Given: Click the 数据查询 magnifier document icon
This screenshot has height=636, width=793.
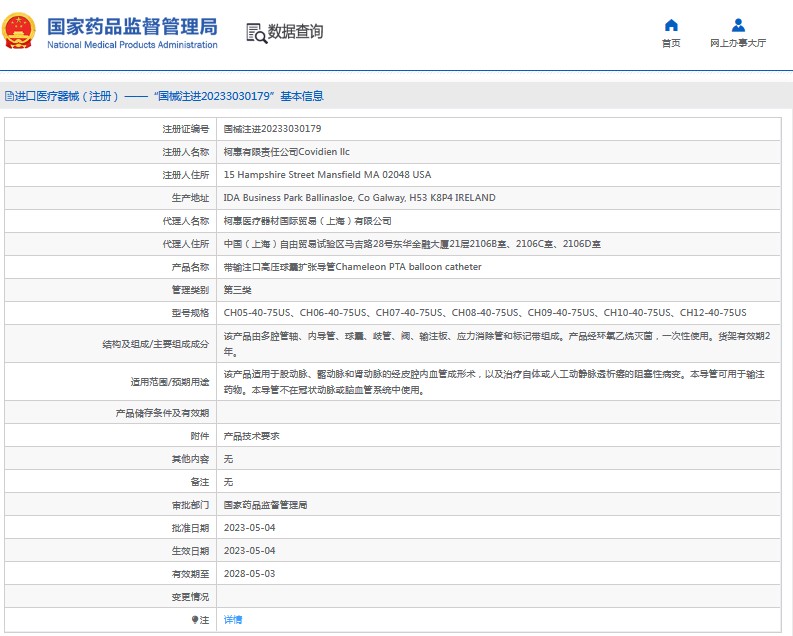Looking at the screenshot, I should (x=256, y=33).
